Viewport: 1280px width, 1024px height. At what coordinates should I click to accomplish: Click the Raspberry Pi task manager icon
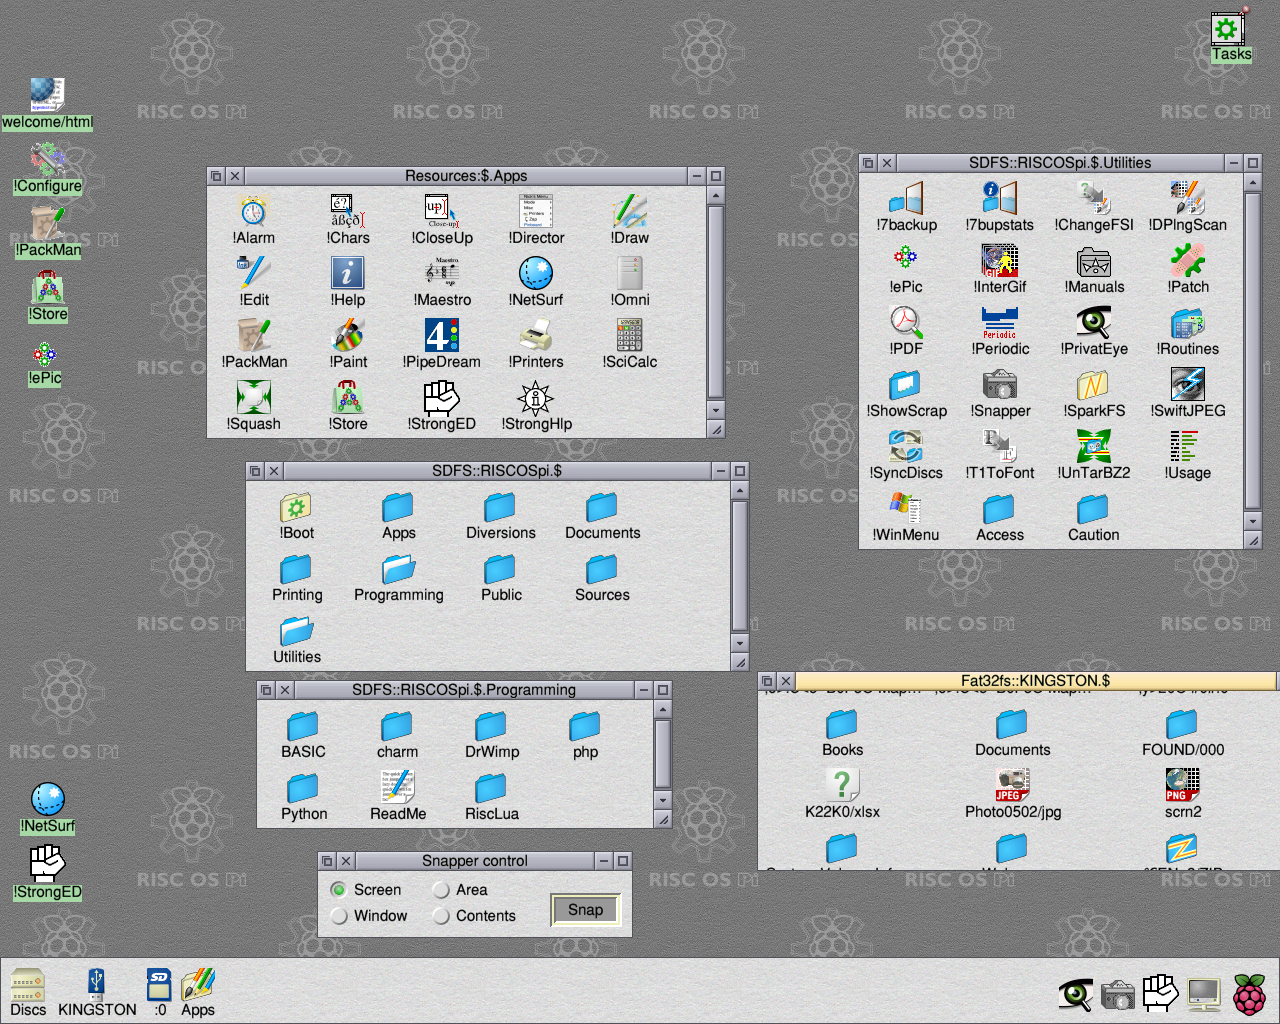coord(1249,994)
